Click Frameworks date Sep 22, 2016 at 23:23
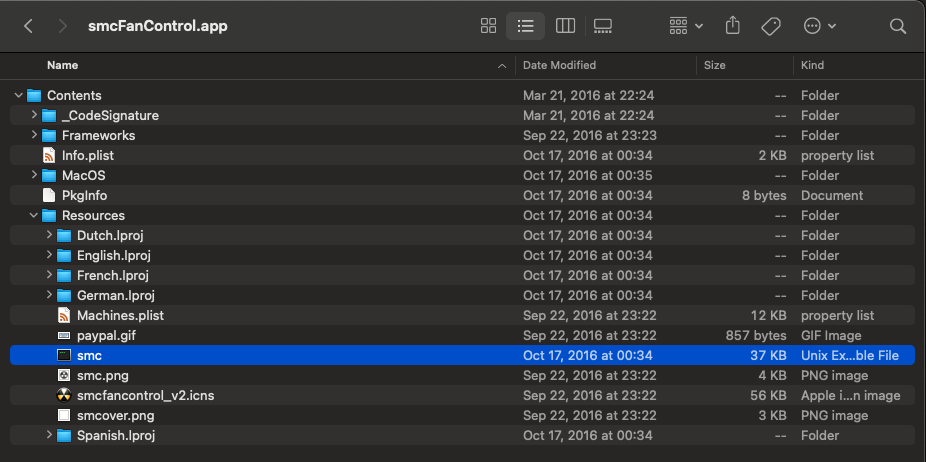Viewport: 926px width, 462px height. pyautogui.click(x=589, y=135)
